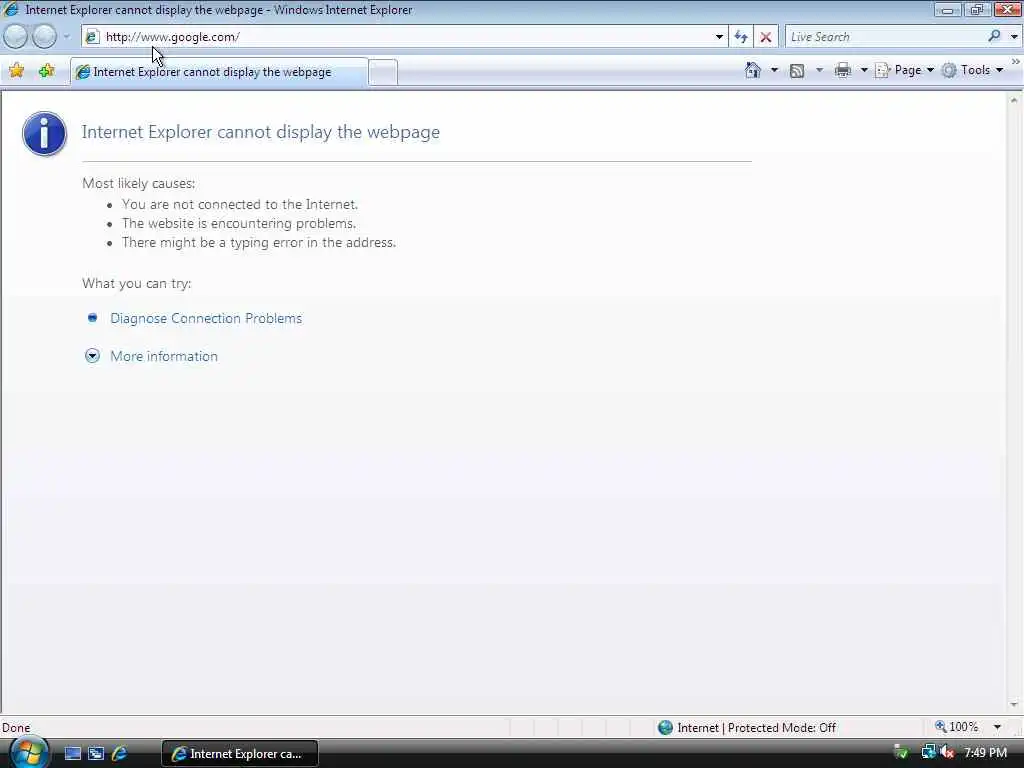The height and width of the screenshot is (768, 1024).
Task: Click the green safely-remove tray icon
Action: pos(901,752)
